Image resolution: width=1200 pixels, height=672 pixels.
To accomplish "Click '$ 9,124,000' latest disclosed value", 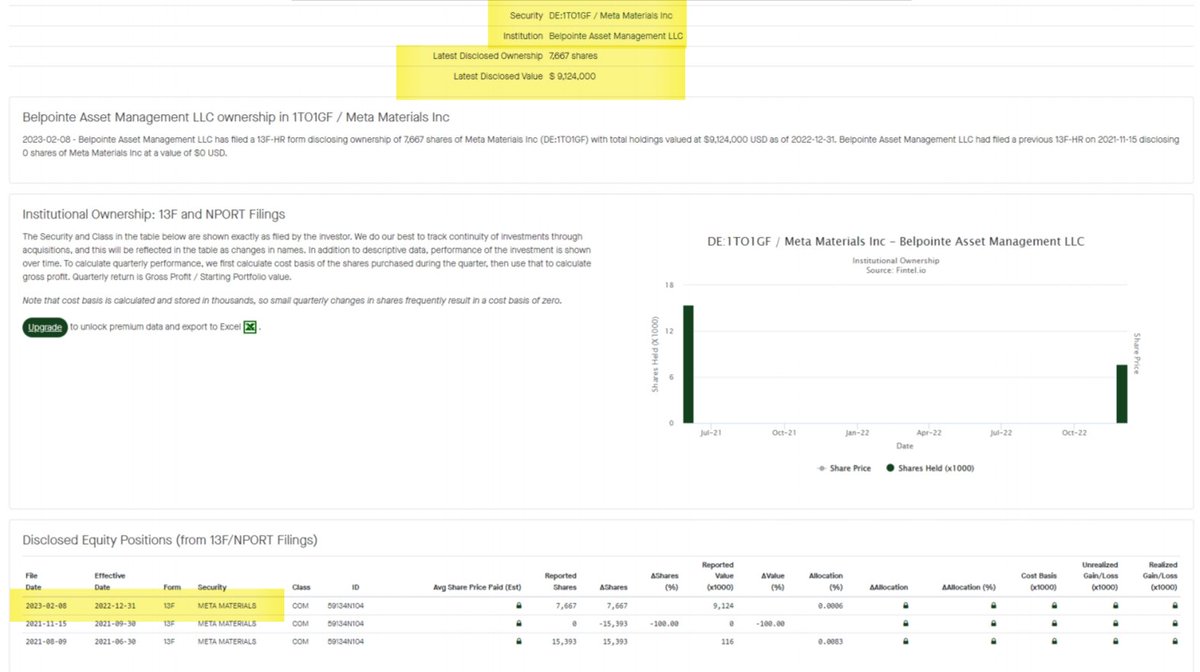I will coord(572,76).
